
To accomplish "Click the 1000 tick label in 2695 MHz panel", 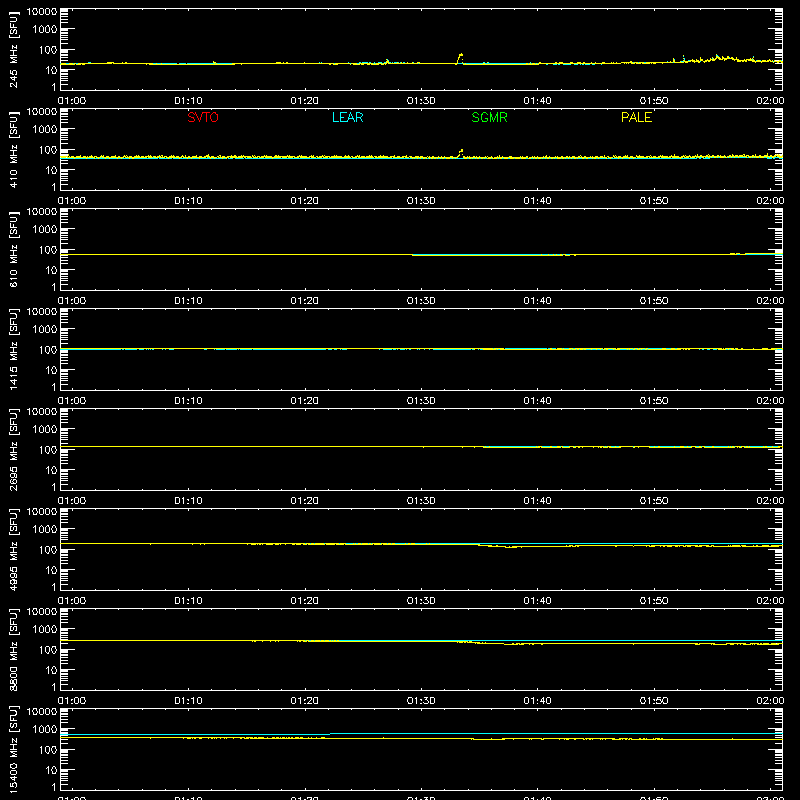I will (x=45, y=430).
